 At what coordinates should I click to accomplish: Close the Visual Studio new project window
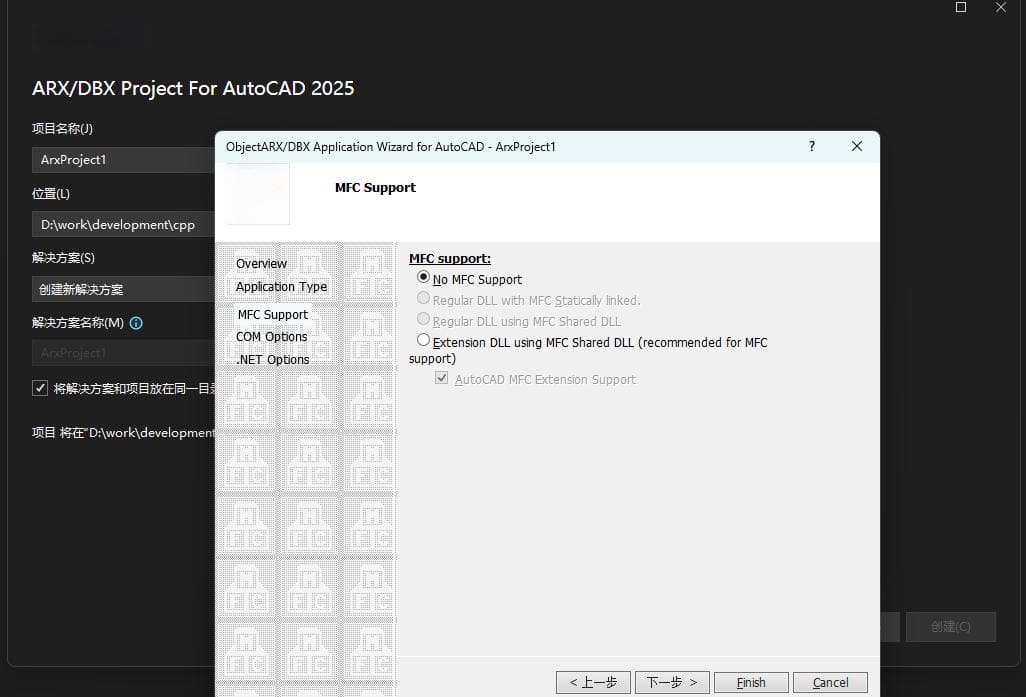[1001, 7]
